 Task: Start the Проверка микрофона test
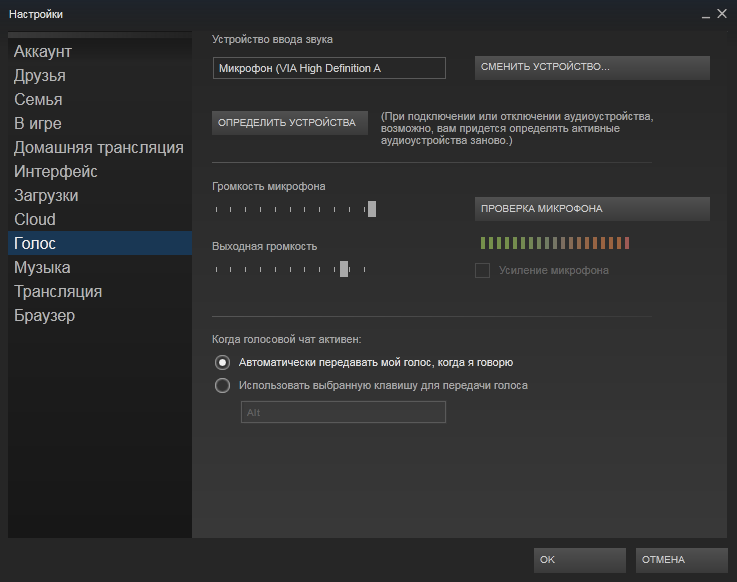tap(591, 209)
